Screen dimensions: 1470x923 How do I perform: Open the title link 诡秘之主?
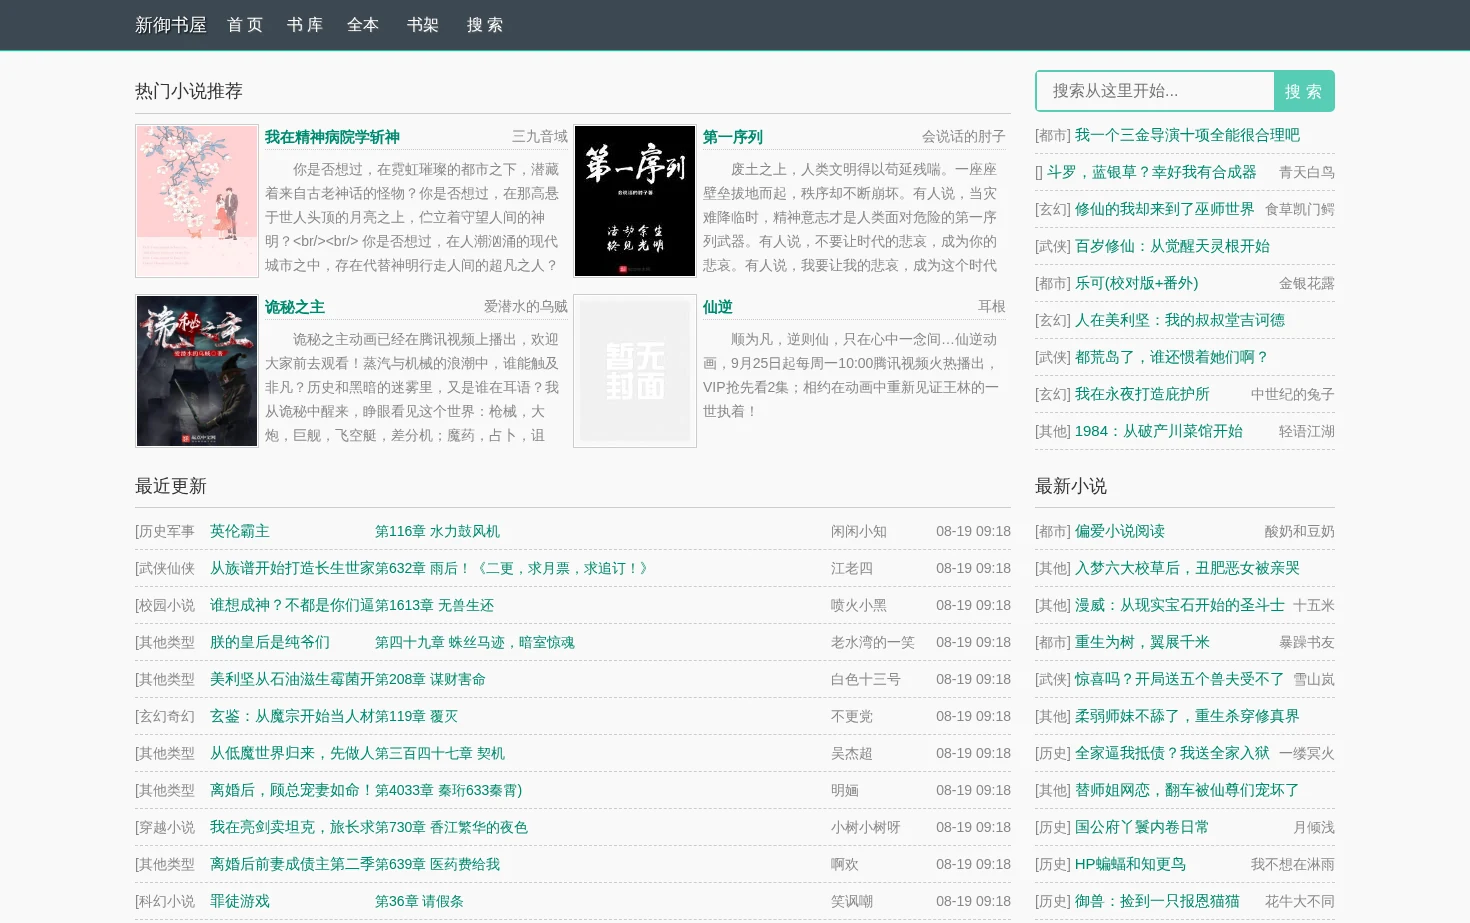(x=295, y=307)
